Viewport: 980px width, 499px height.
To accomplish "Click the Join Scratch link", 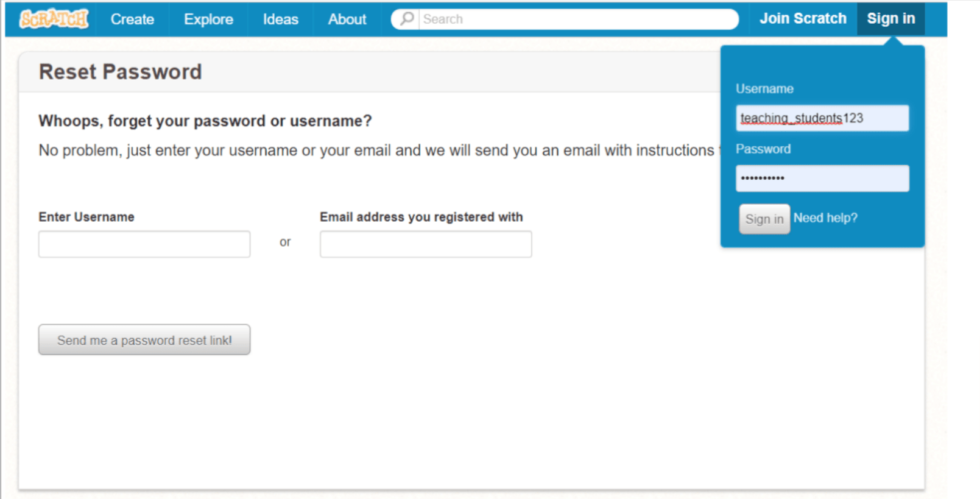I will pyautogui.click(x=802, y=19).
